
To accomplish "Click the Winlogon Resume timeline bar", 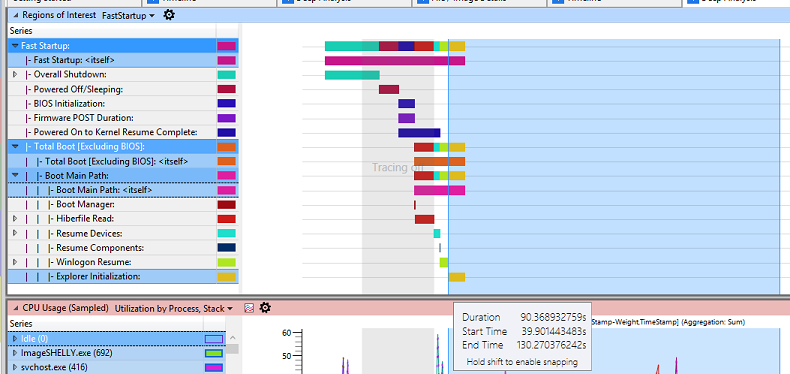I will click(x=444, y=263).
